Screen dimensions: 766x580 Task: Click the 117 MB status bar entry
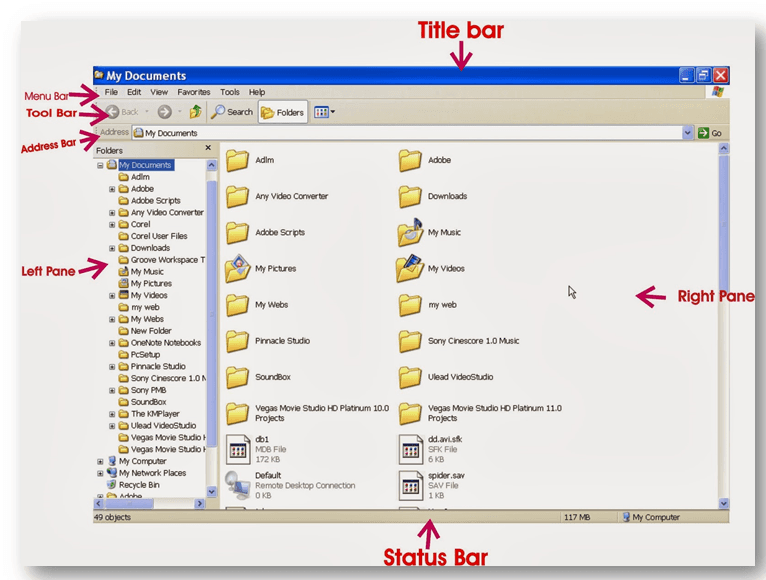click(576, 517)
